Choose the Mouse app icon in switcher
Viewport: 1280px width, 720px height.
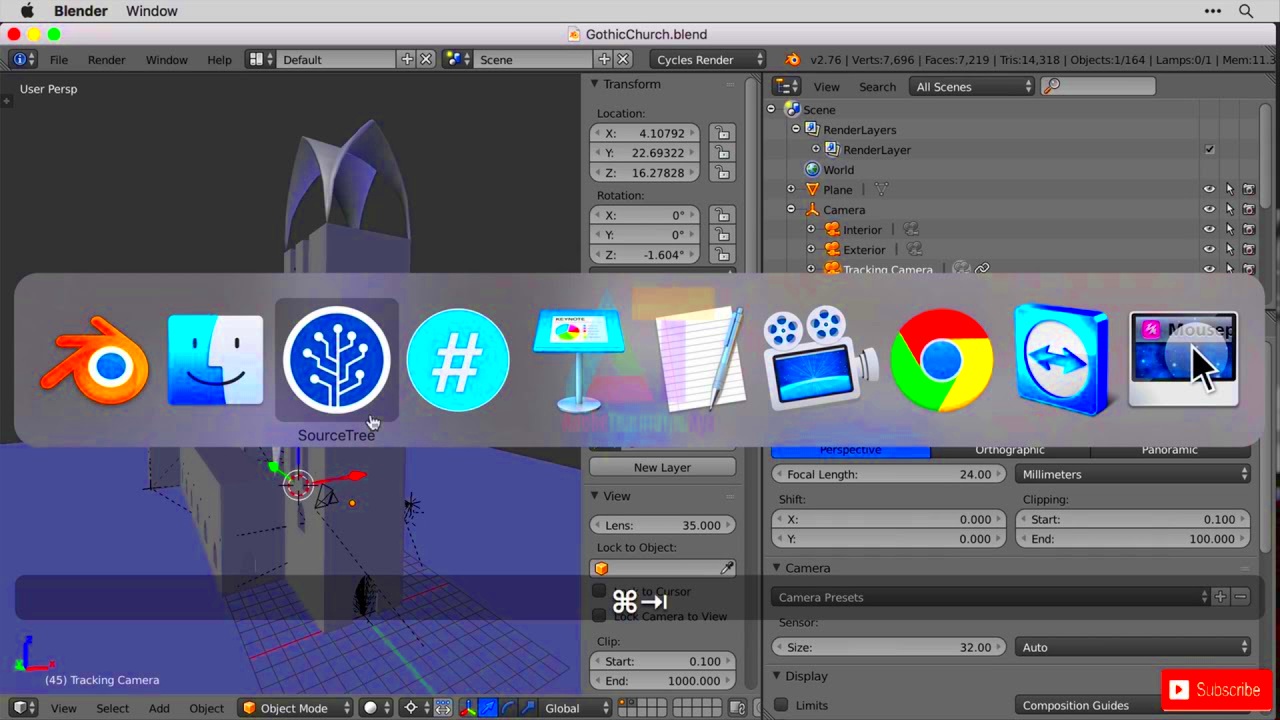[x=1183, y=360]
